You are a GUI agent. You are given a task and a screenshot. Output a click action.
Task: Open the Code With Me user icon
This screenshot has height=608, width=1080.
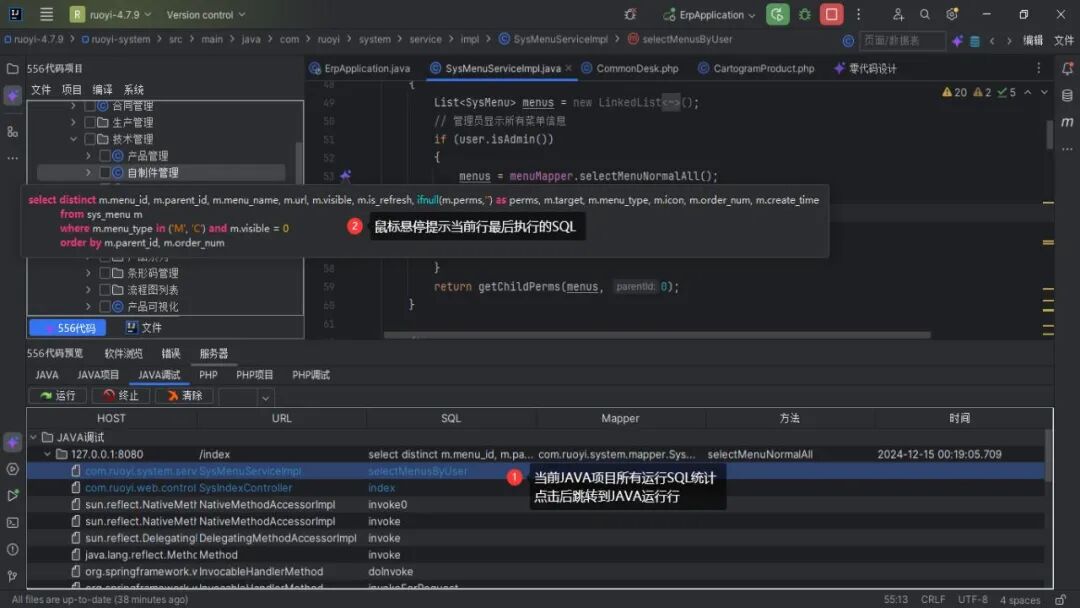(897, 14)
